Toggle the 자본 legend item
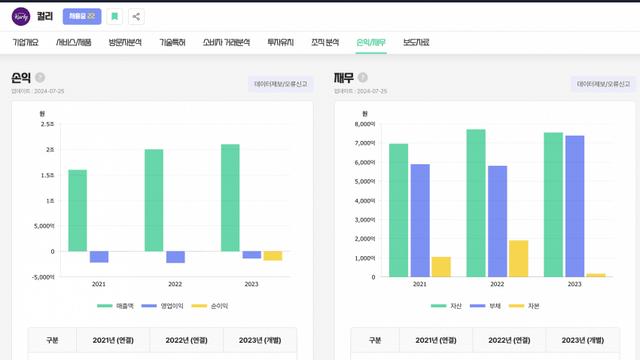The width and height of the screenshot is (640, 360). point(524,306)
